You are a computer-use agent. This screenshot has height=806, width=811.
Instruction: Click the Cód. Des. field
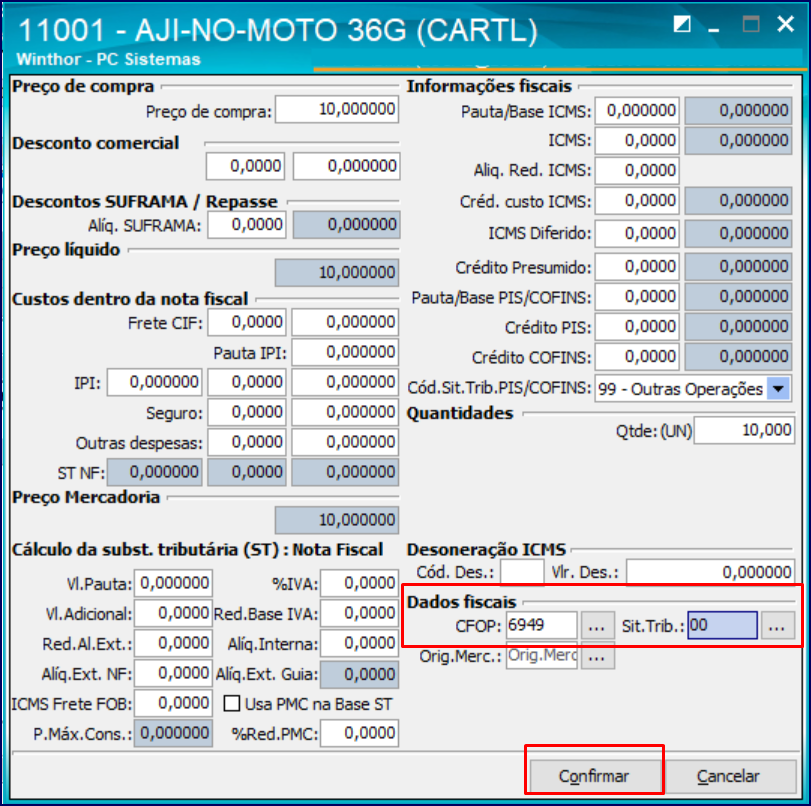(x=522, y=572)
